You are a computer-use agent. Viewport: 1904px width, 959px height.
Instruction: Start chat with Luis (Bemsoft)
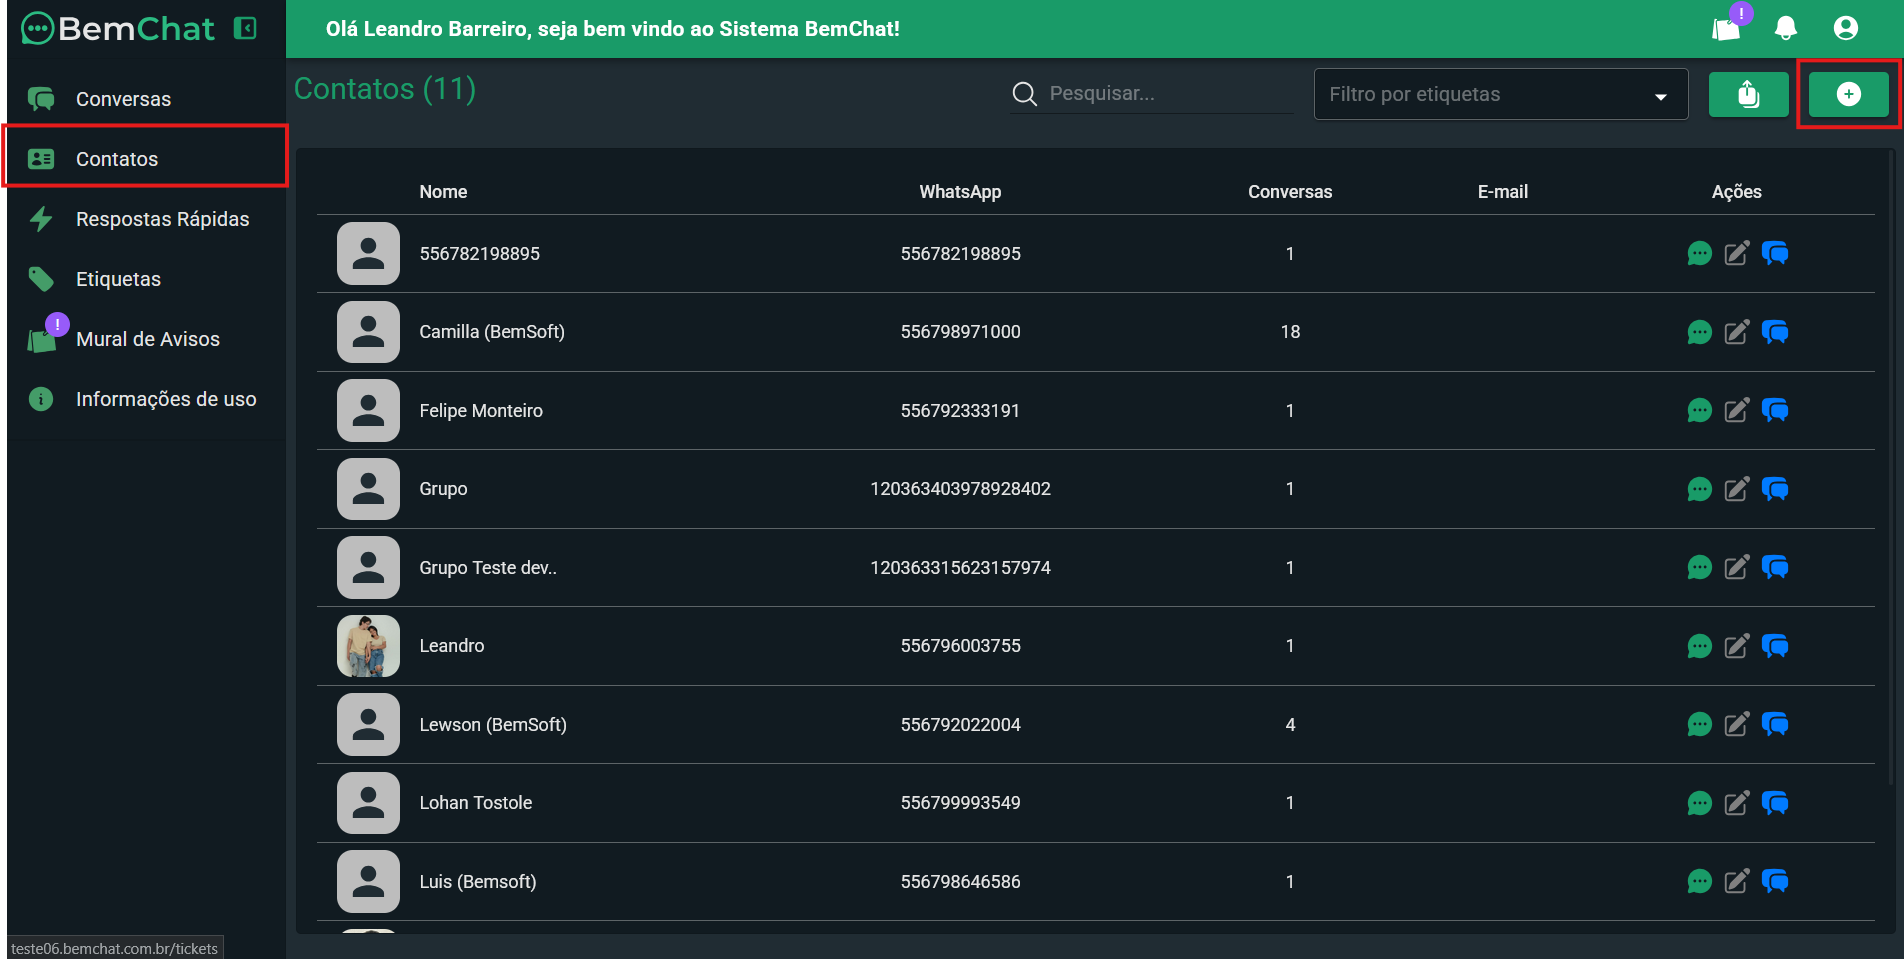pos(1699,881)
